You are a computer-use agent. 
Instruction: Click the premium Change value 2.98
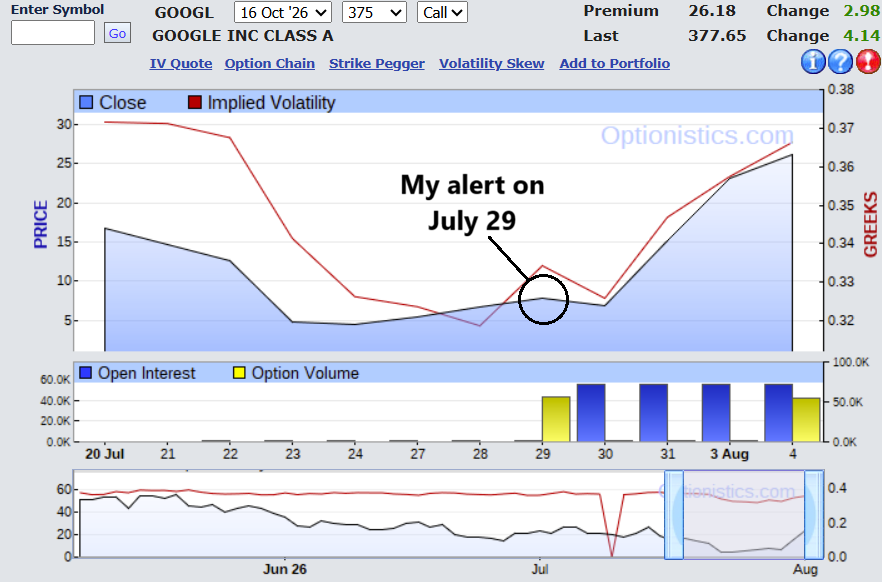pos(861,11)
